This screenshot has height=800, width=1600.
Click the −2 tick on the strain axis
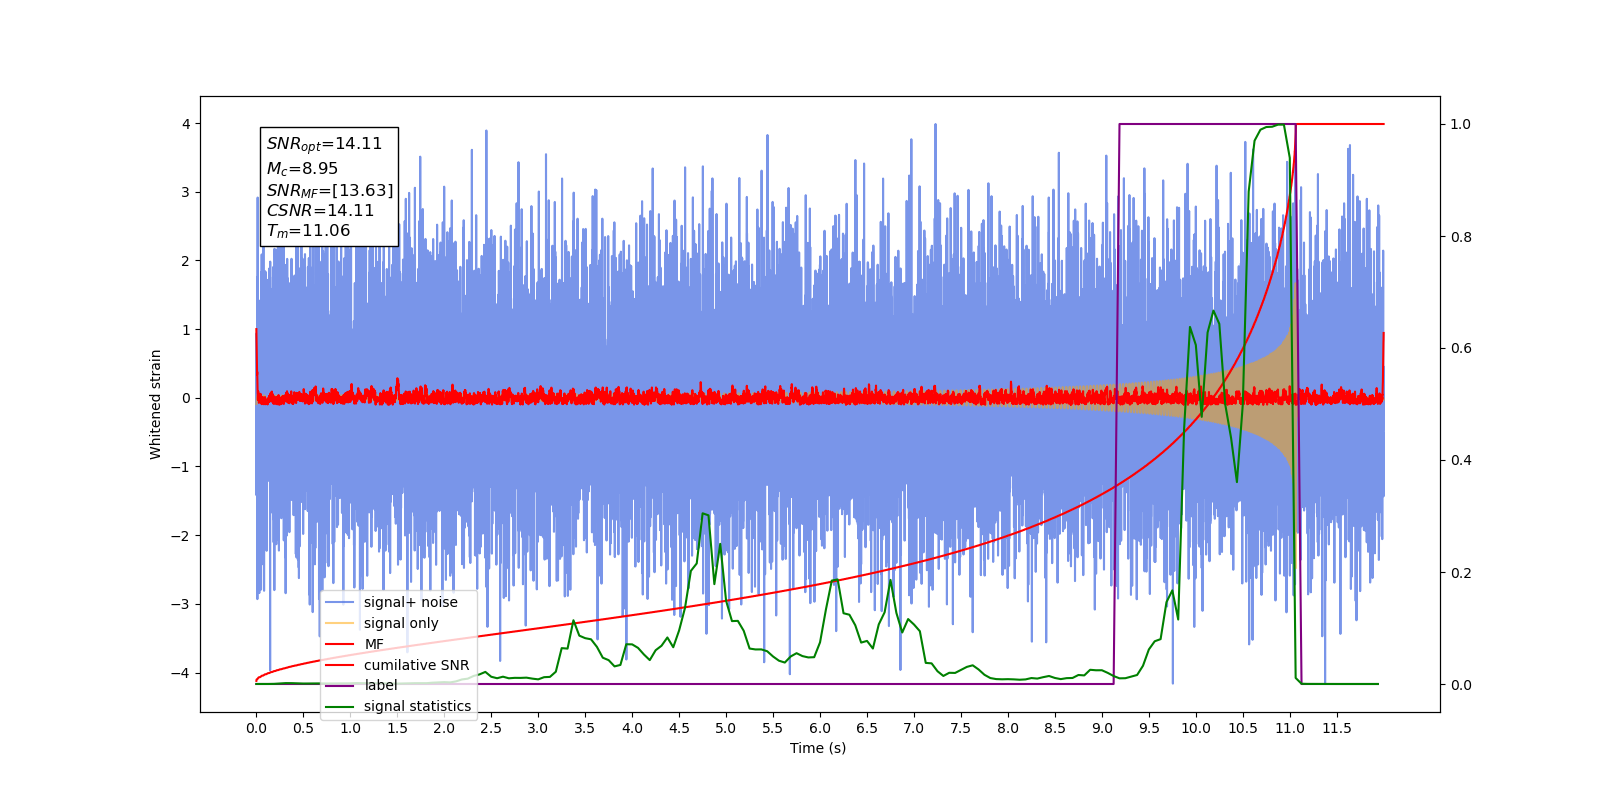[x=180, y=536]
